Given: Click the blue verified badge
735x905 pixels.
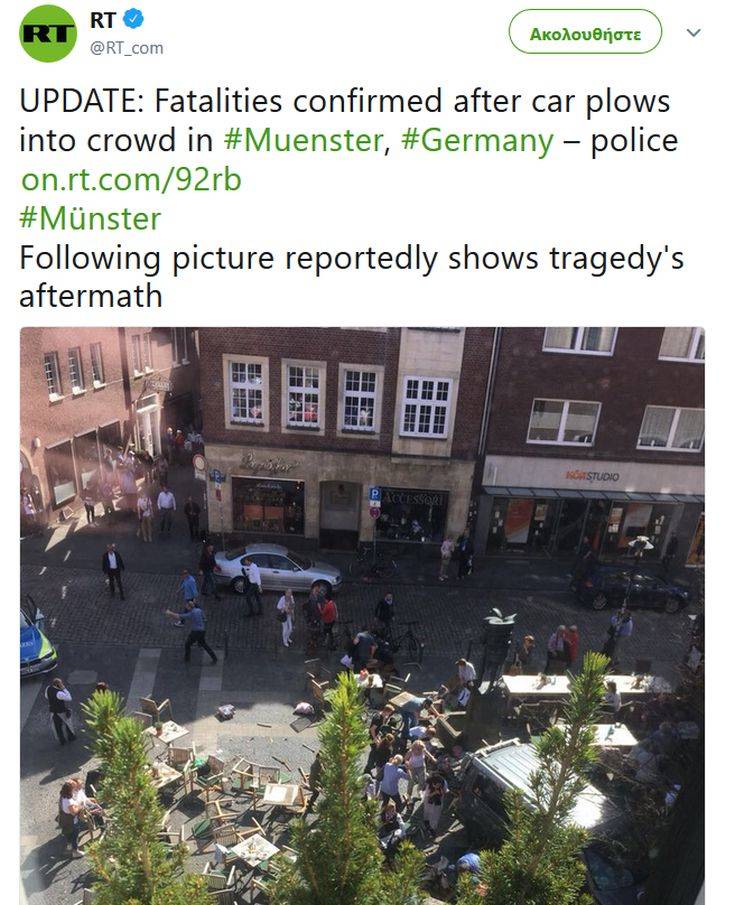Looking at the screenshot, I should click(134, 20).
